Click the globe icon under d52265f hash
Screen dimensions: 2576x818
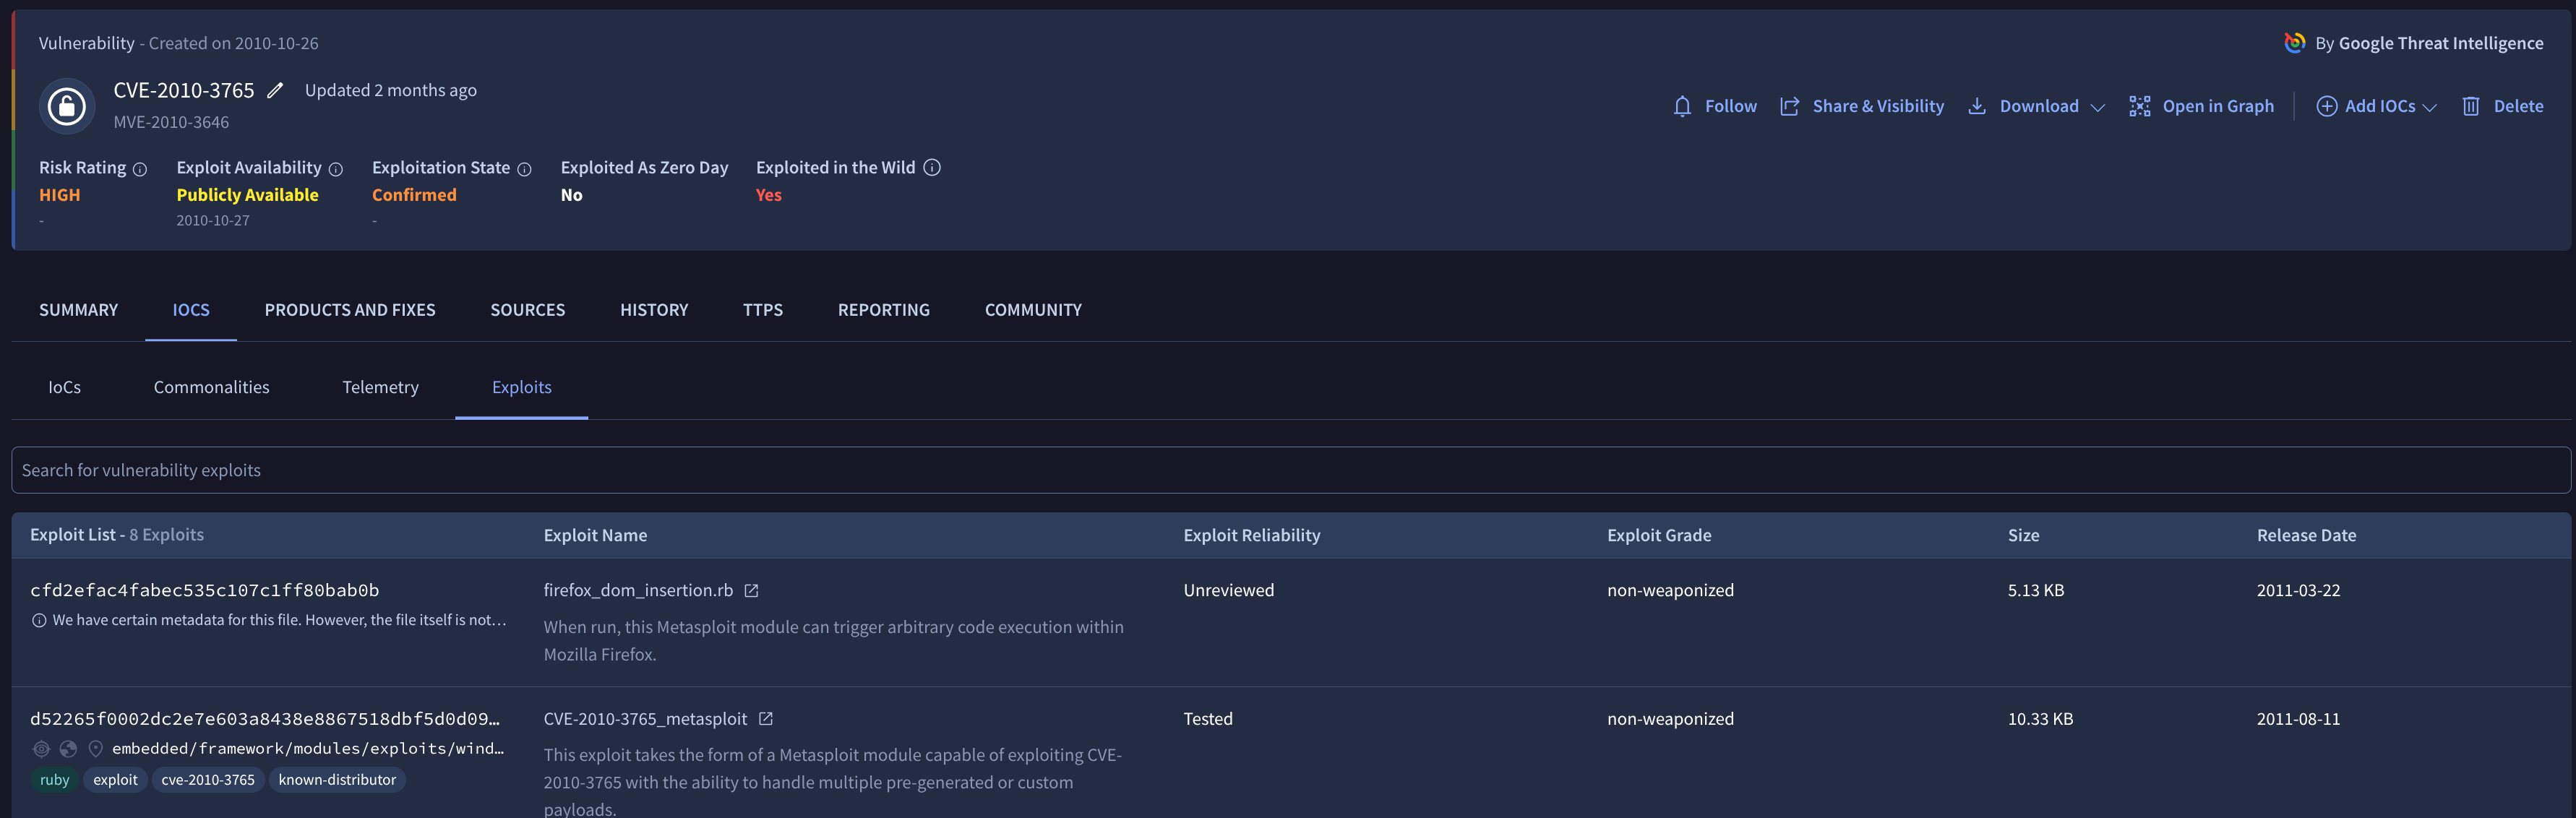click(68, 748)
